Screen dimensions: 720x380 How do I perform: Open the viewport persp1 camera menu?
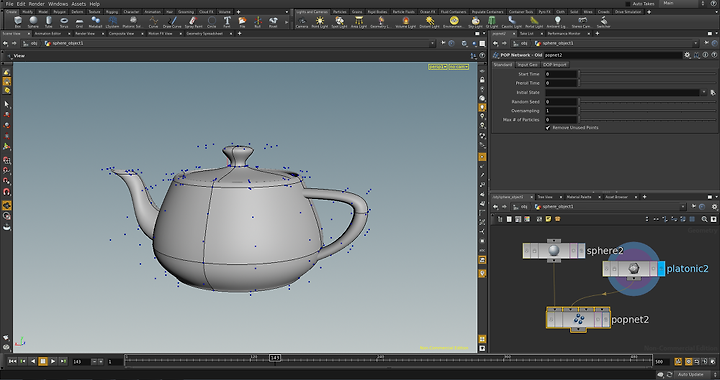(438, 67)
